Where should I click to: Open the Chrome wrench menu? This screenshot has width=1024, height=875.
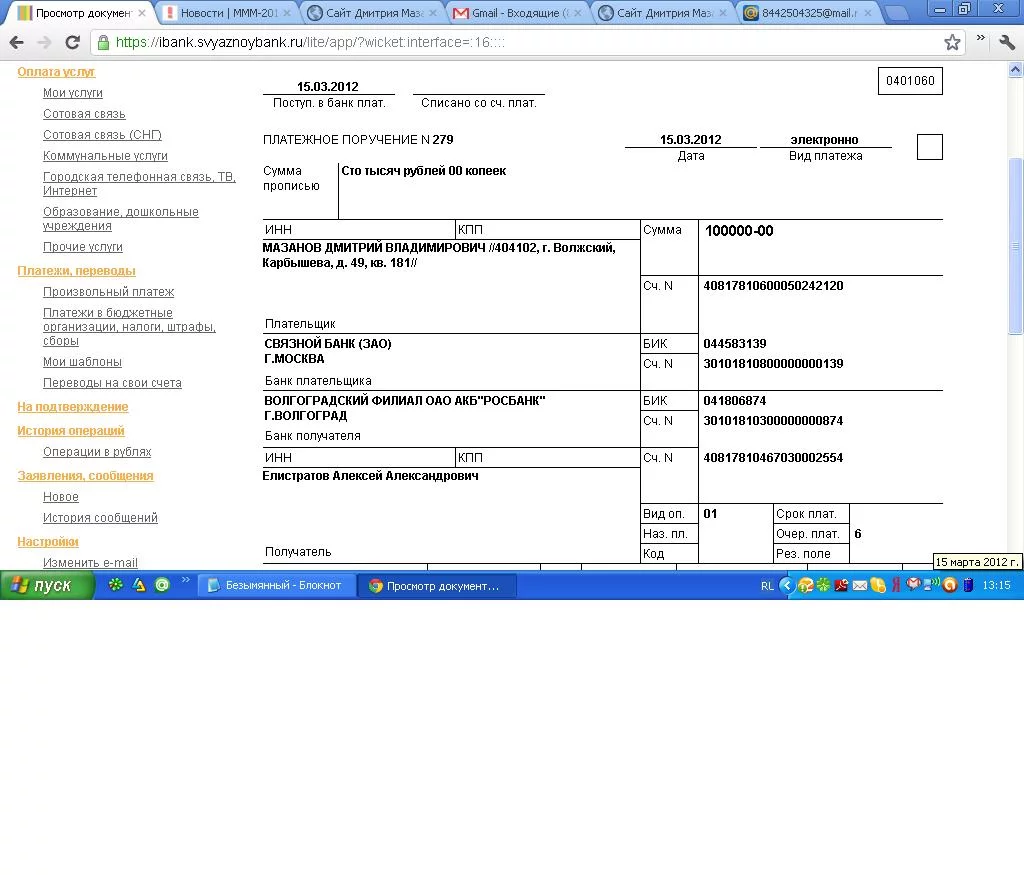point(1007,42)
